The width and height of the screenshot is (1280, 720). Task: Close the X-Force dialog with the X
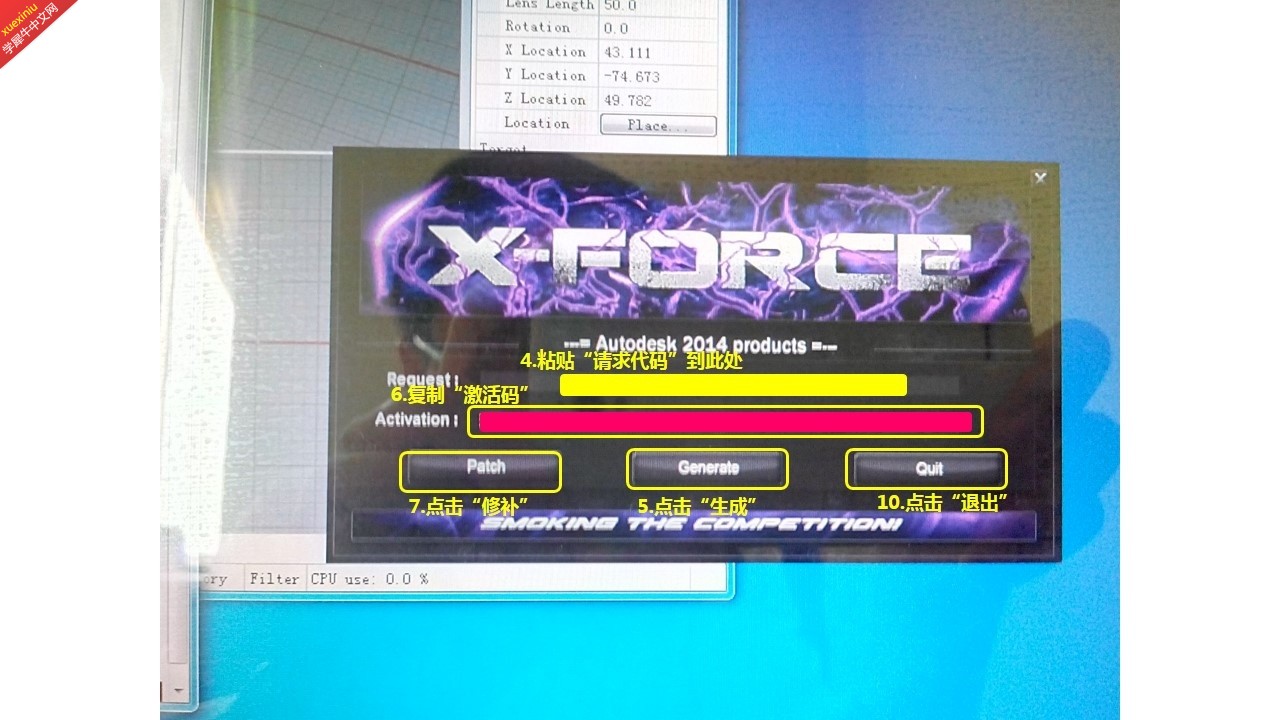tap(1040, 177)
